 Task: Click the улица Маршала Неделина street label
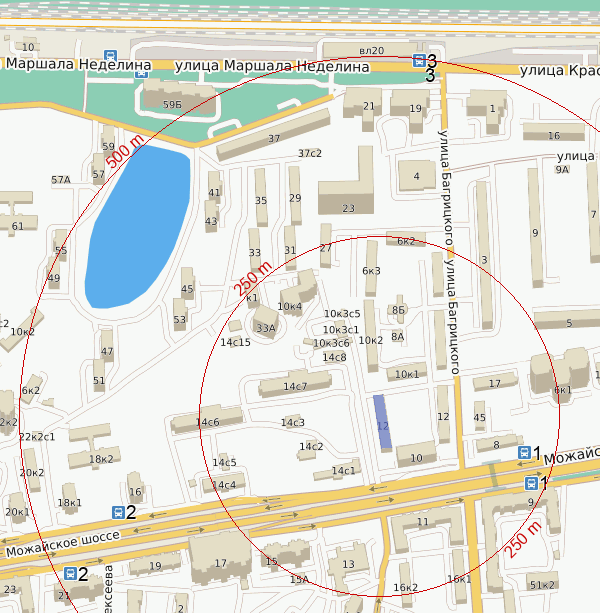[x=271, y=66]
